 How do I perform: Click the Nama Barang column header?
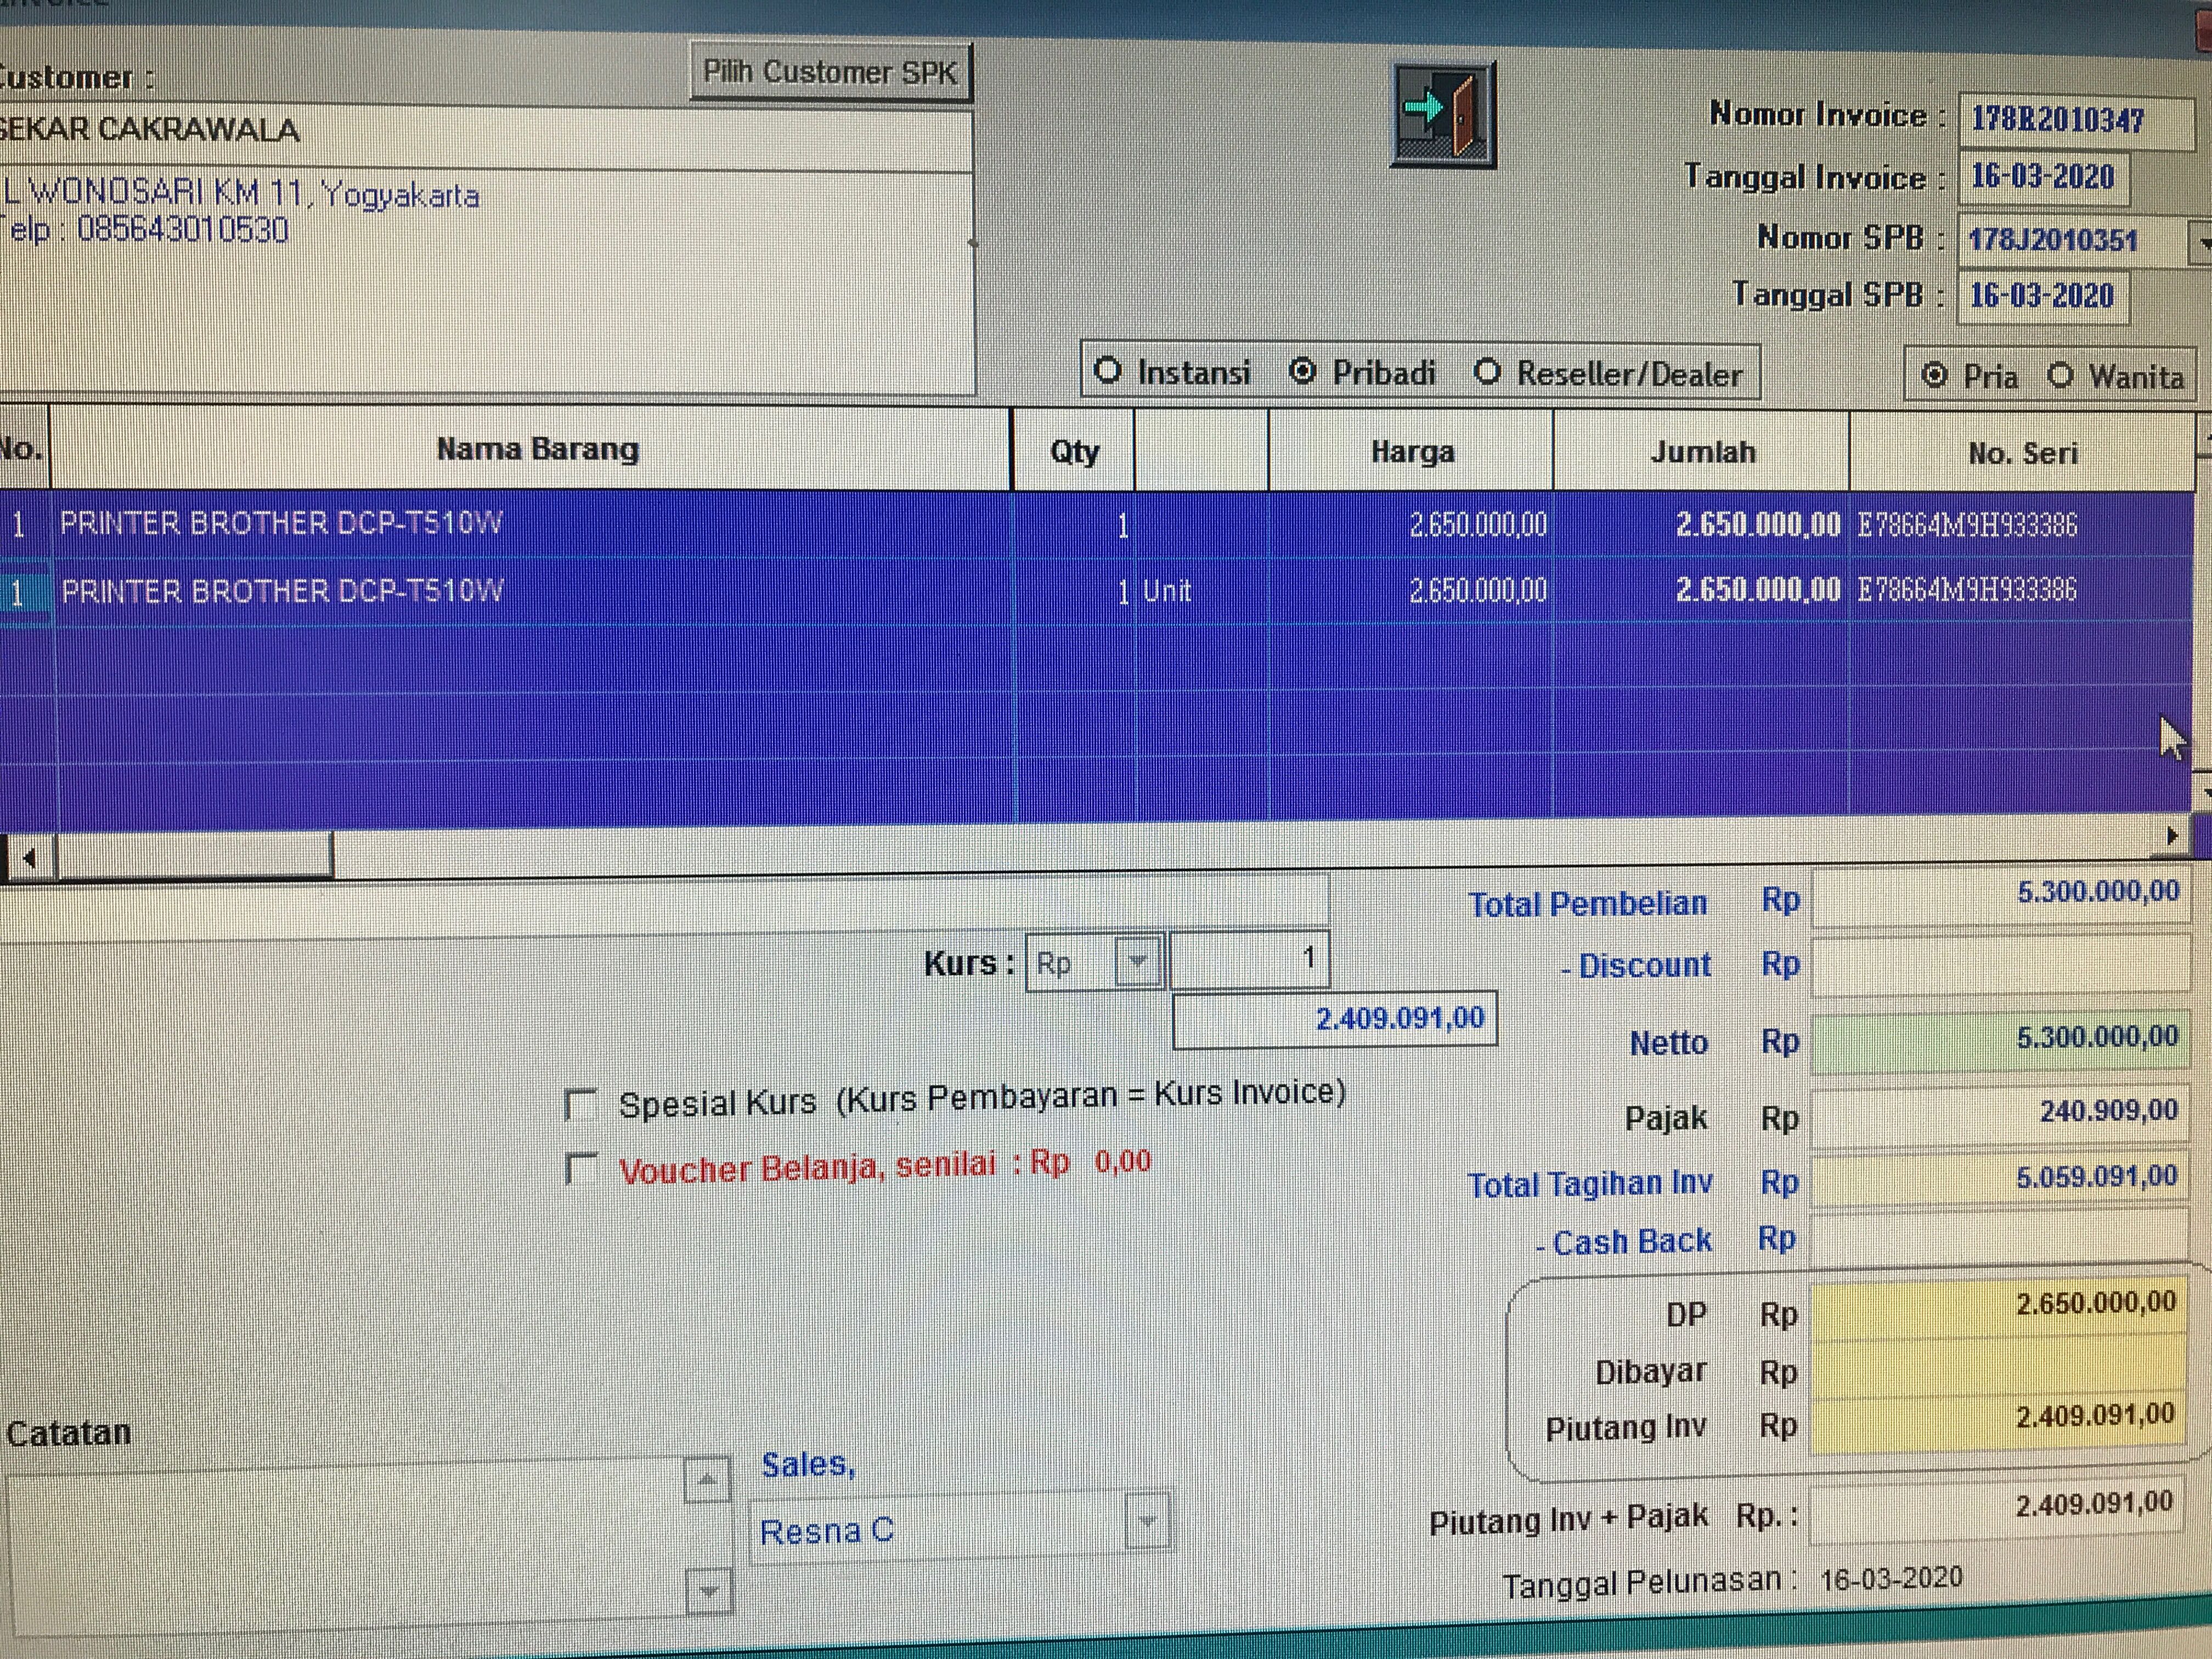[536, 449]
